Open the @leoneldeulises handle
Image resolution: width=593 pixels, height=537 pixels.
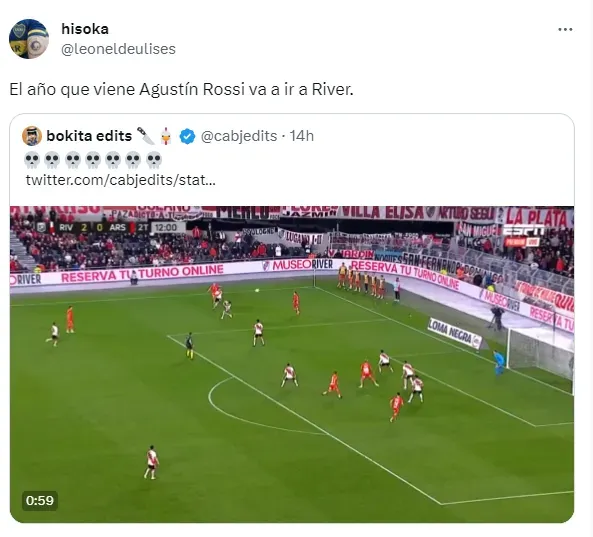(118, 49)
